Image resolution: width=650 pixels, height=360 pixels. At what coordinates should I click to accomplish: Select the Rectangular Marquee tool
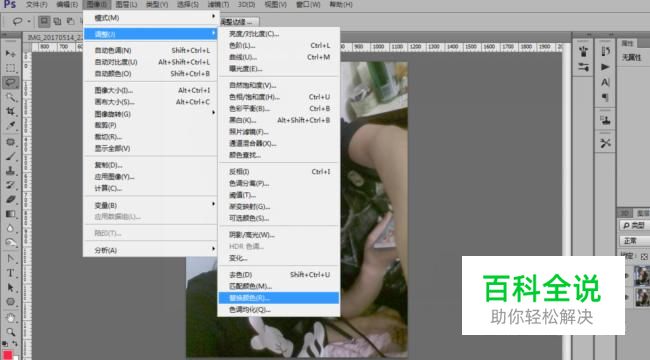point(10,68)
